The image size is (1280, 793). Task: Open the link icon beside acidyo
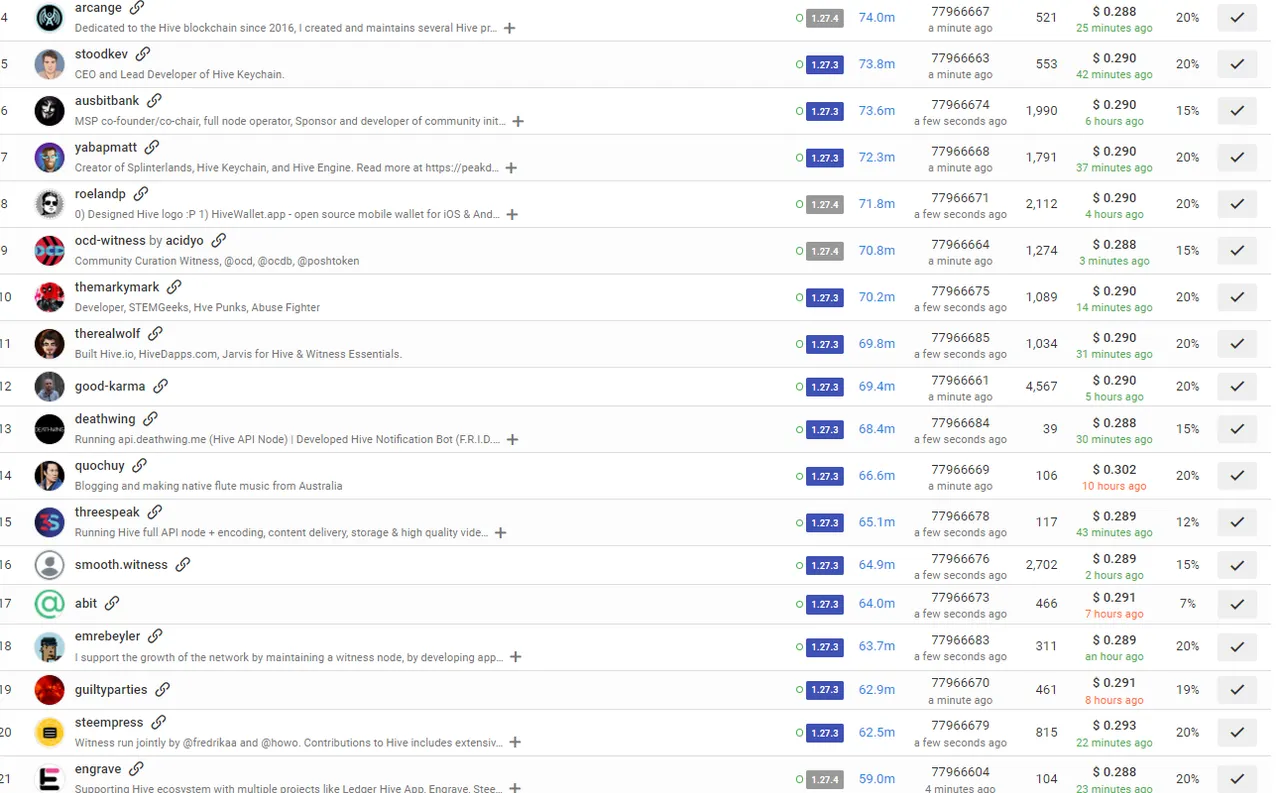tap(219, 240)
